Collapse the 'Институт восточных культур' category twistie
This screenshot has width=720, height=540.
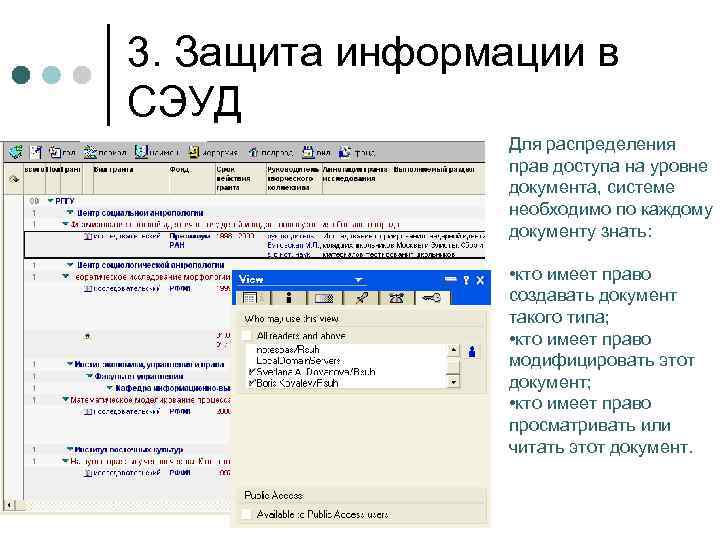click(x=70, y=449)
